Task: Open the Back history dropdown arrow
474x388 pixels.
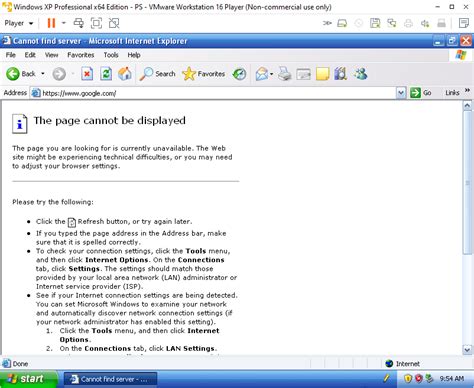Action: [43, 74]
